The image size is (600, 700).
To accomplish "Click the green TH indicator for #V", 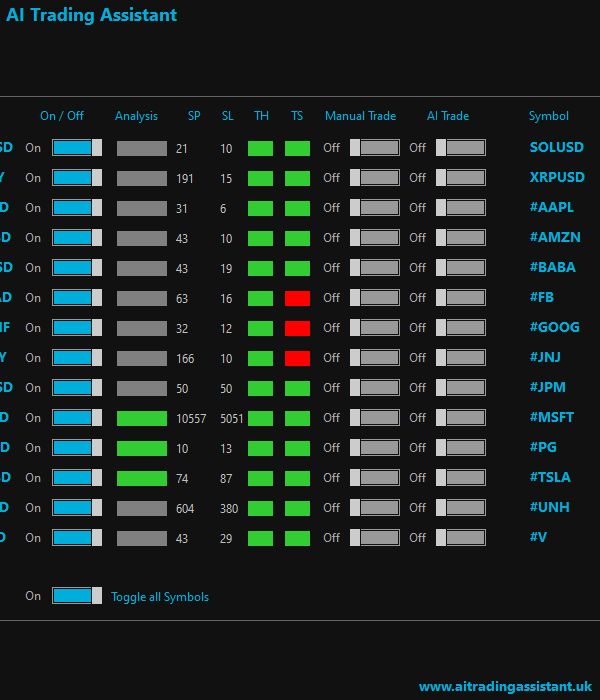I will pyautogui.click(x=260, y=538).
